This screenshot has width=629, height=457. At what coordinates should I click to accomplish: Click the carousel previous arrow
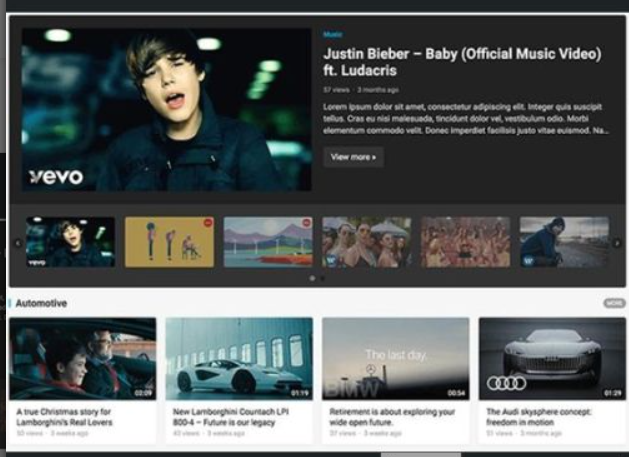tap(18, 243)
